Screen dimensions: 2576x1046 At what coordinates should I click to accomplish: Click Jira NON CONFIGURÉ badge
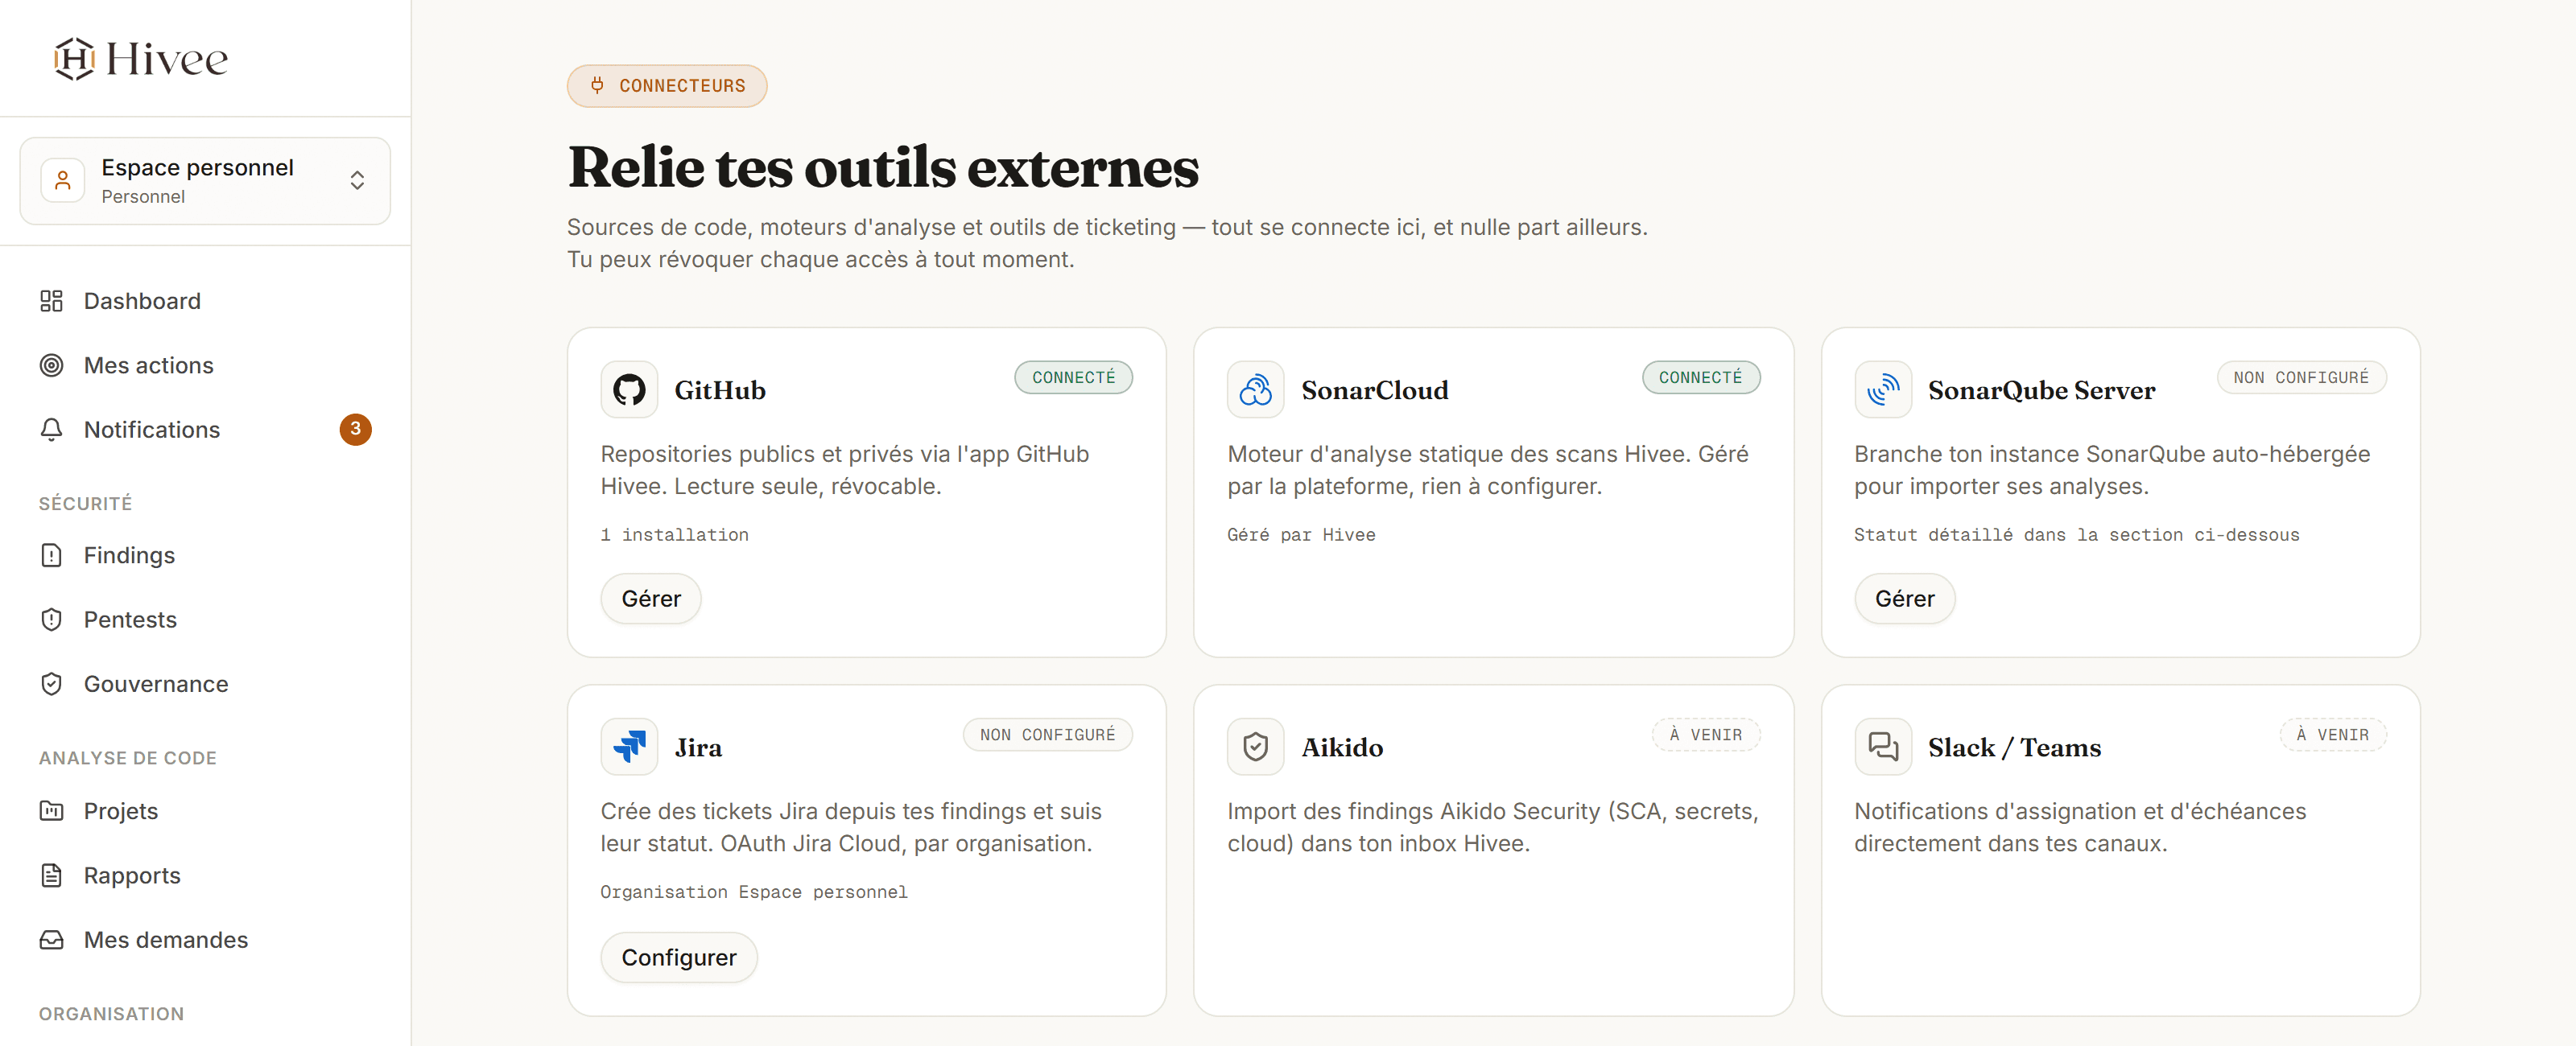tap(1047, 735)
